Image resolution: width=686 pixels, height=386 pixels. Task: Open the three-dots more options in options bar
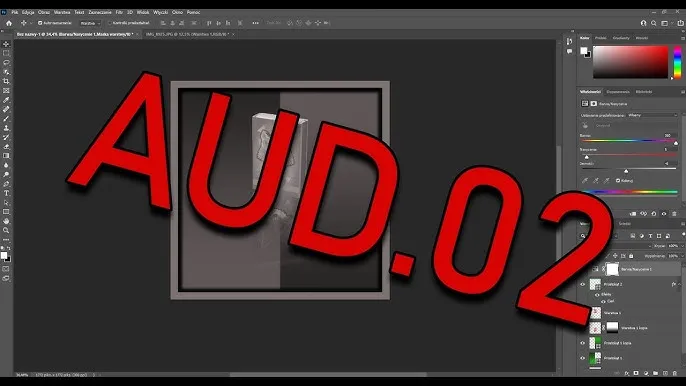coord(256,23)
